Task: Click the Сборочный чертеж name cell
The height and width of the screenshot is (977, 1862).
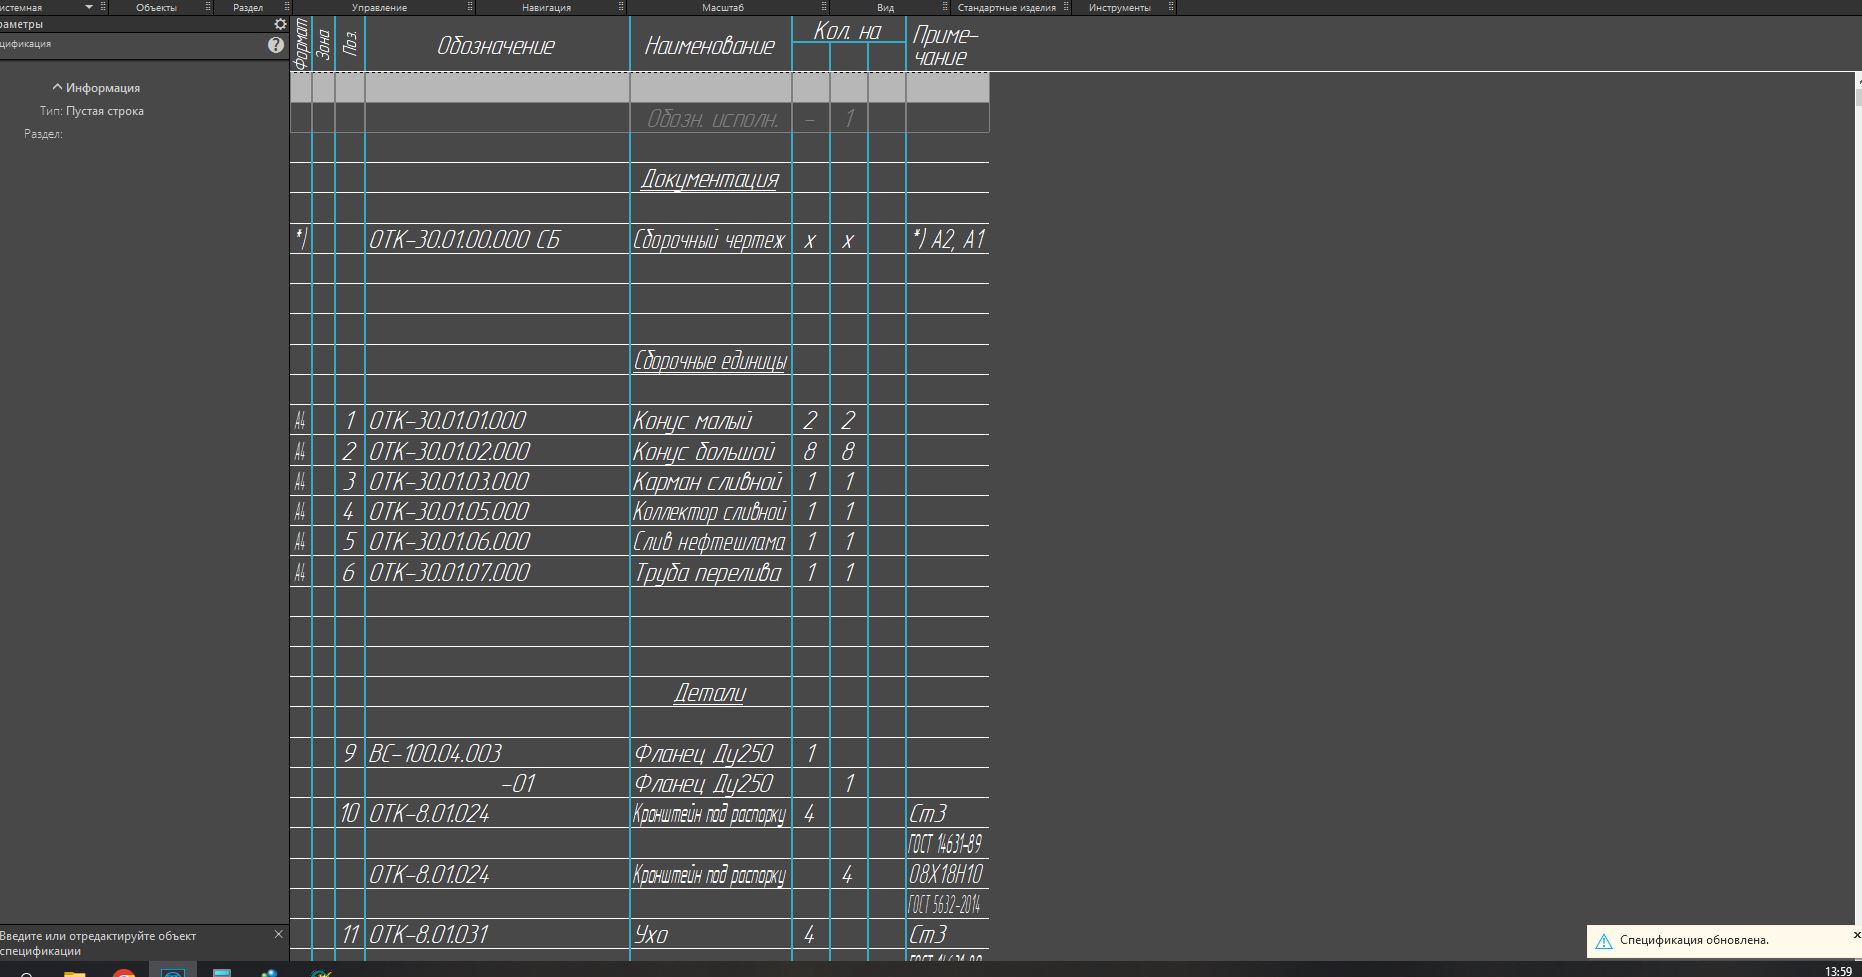Action: click(x=709, y=240)
